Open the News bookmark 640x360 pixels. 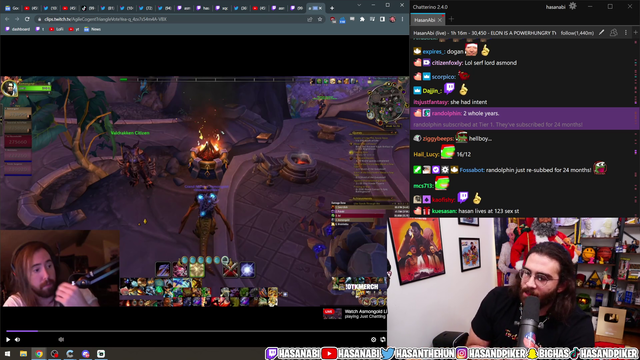pos(92,29)
